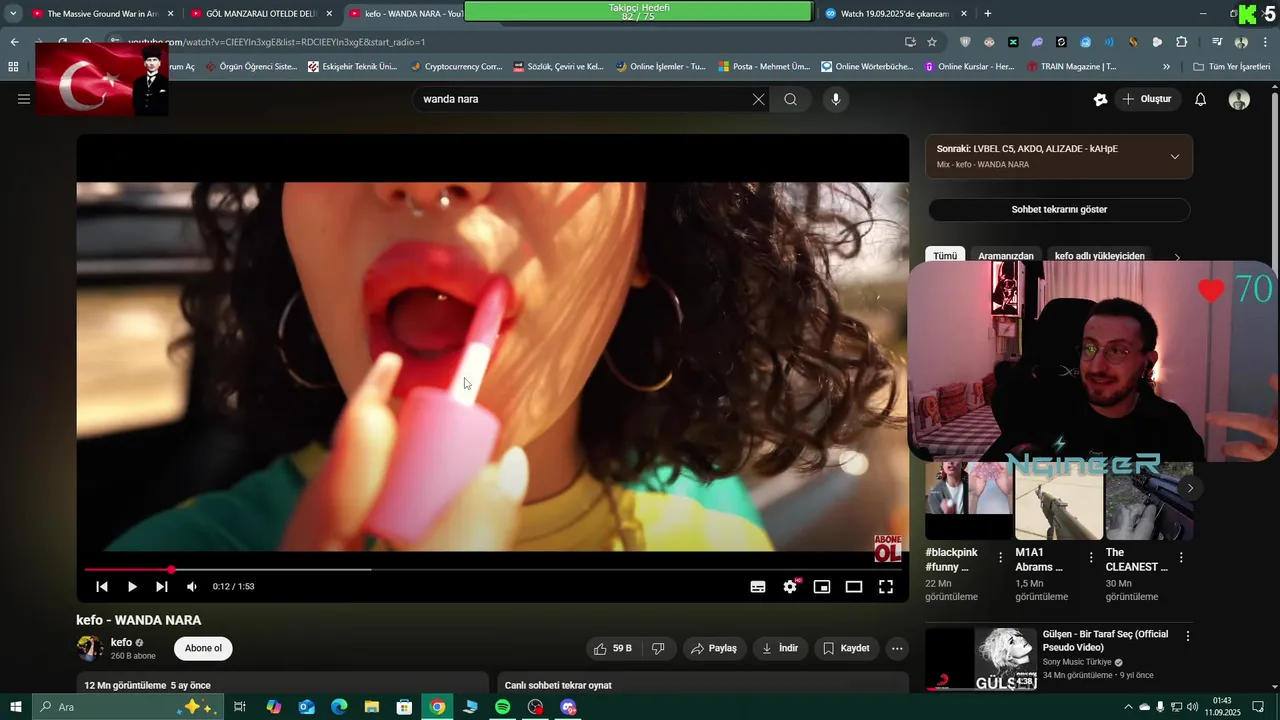This screenshot has width=1280, height=720.
Task: Like the video with 59 B likes
Action: pyautogui.click(x=613, y=649)
